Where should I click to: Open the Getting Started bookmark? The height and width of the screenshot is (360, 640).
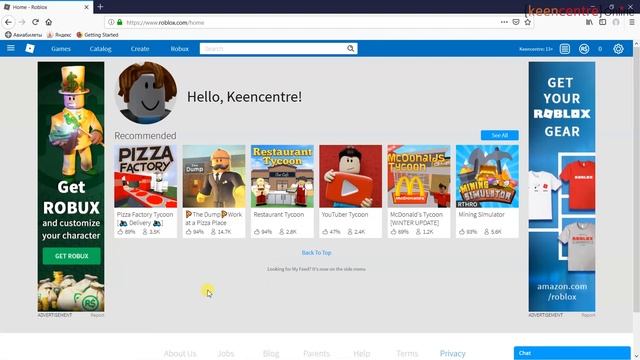pos(98,35)
